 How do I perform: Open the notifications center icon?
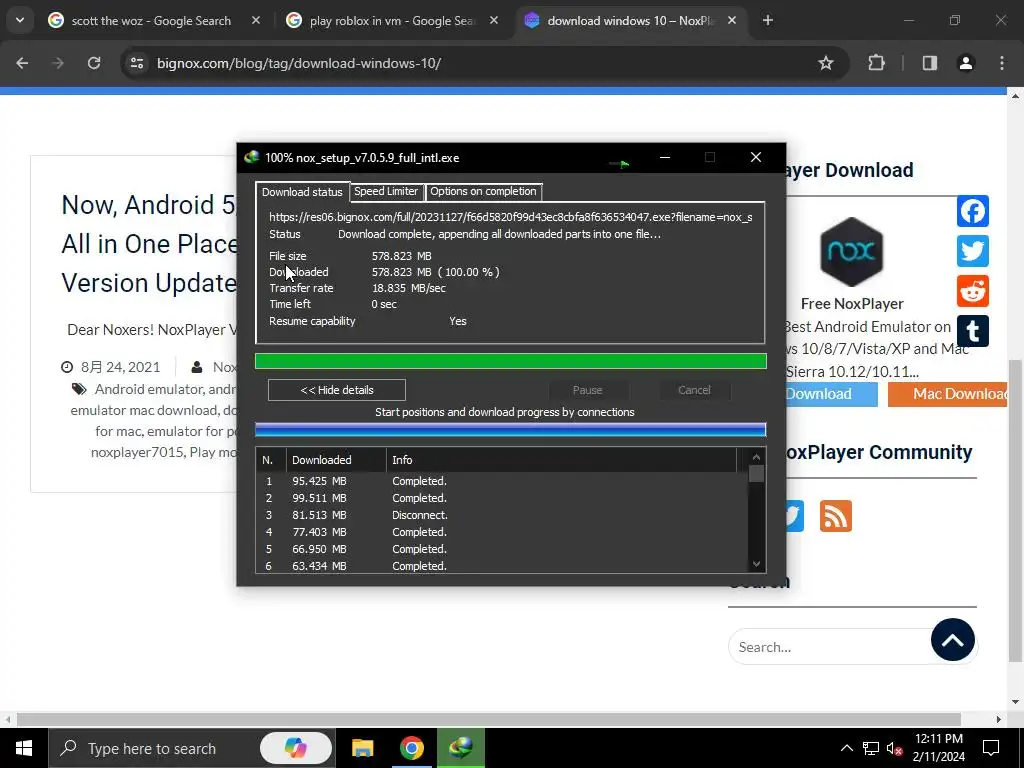click(991, 748)
